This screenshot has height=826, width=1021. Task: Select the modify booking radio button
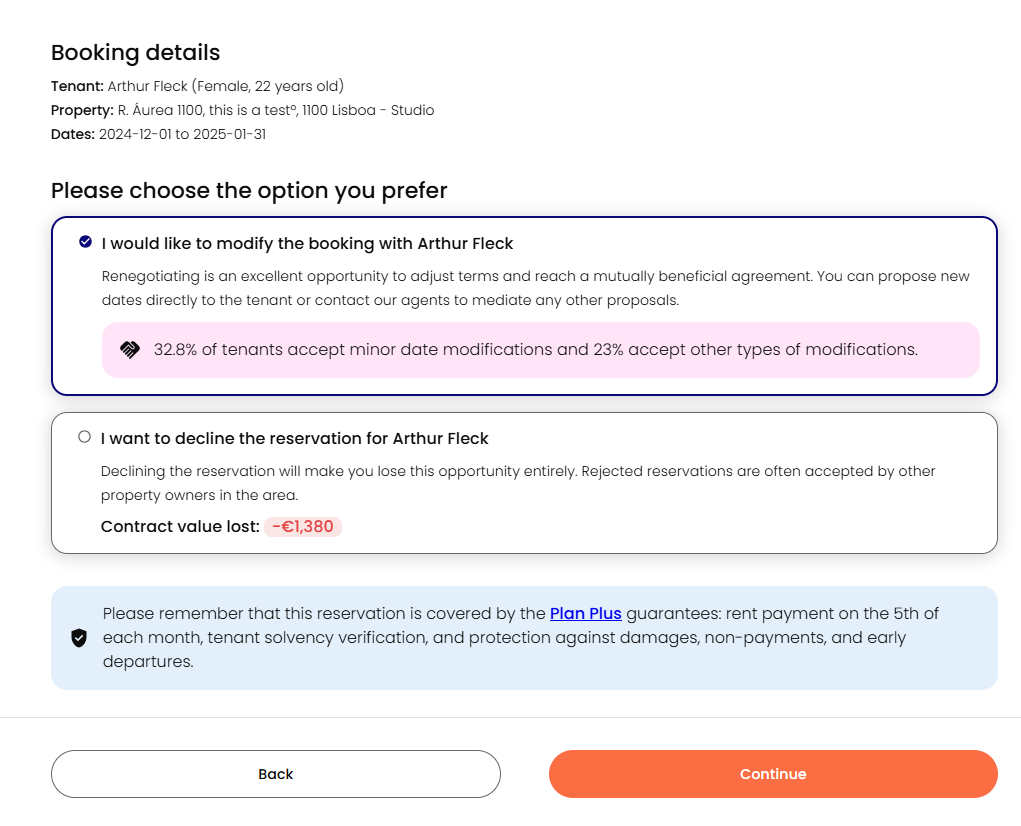coord(86,242)
